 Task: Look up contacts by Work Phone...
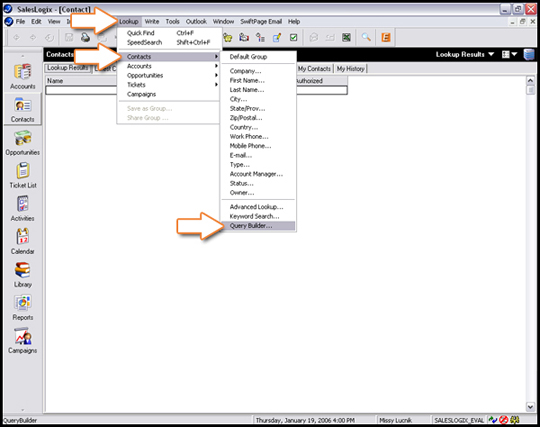(x=258, y=136)
